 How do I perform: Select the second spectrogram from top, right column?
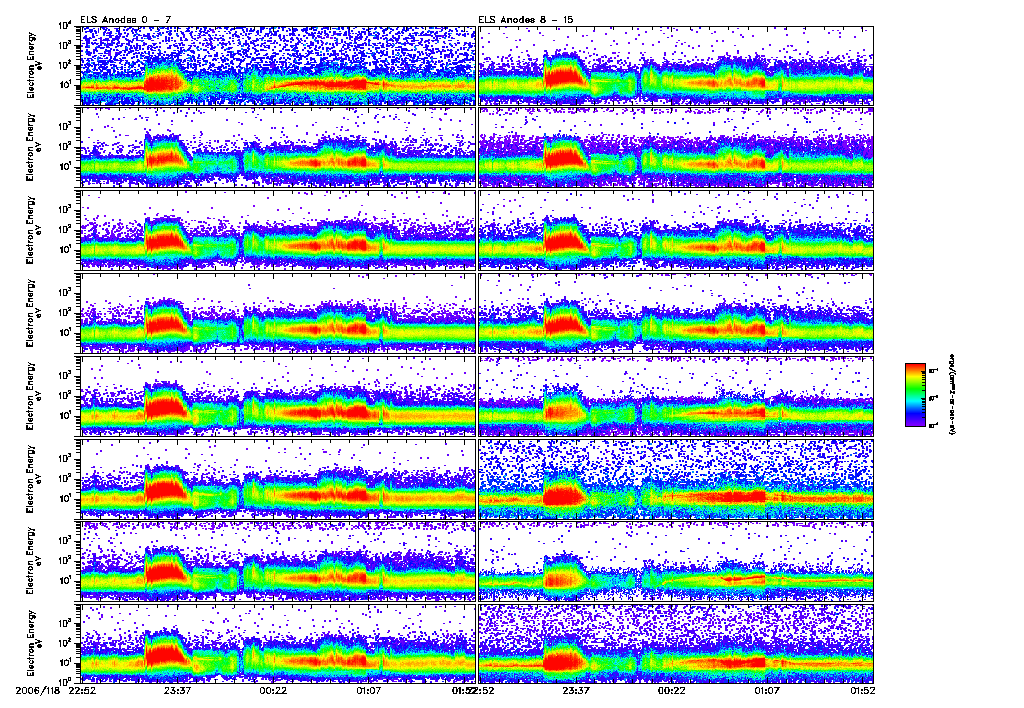(676, 148)
